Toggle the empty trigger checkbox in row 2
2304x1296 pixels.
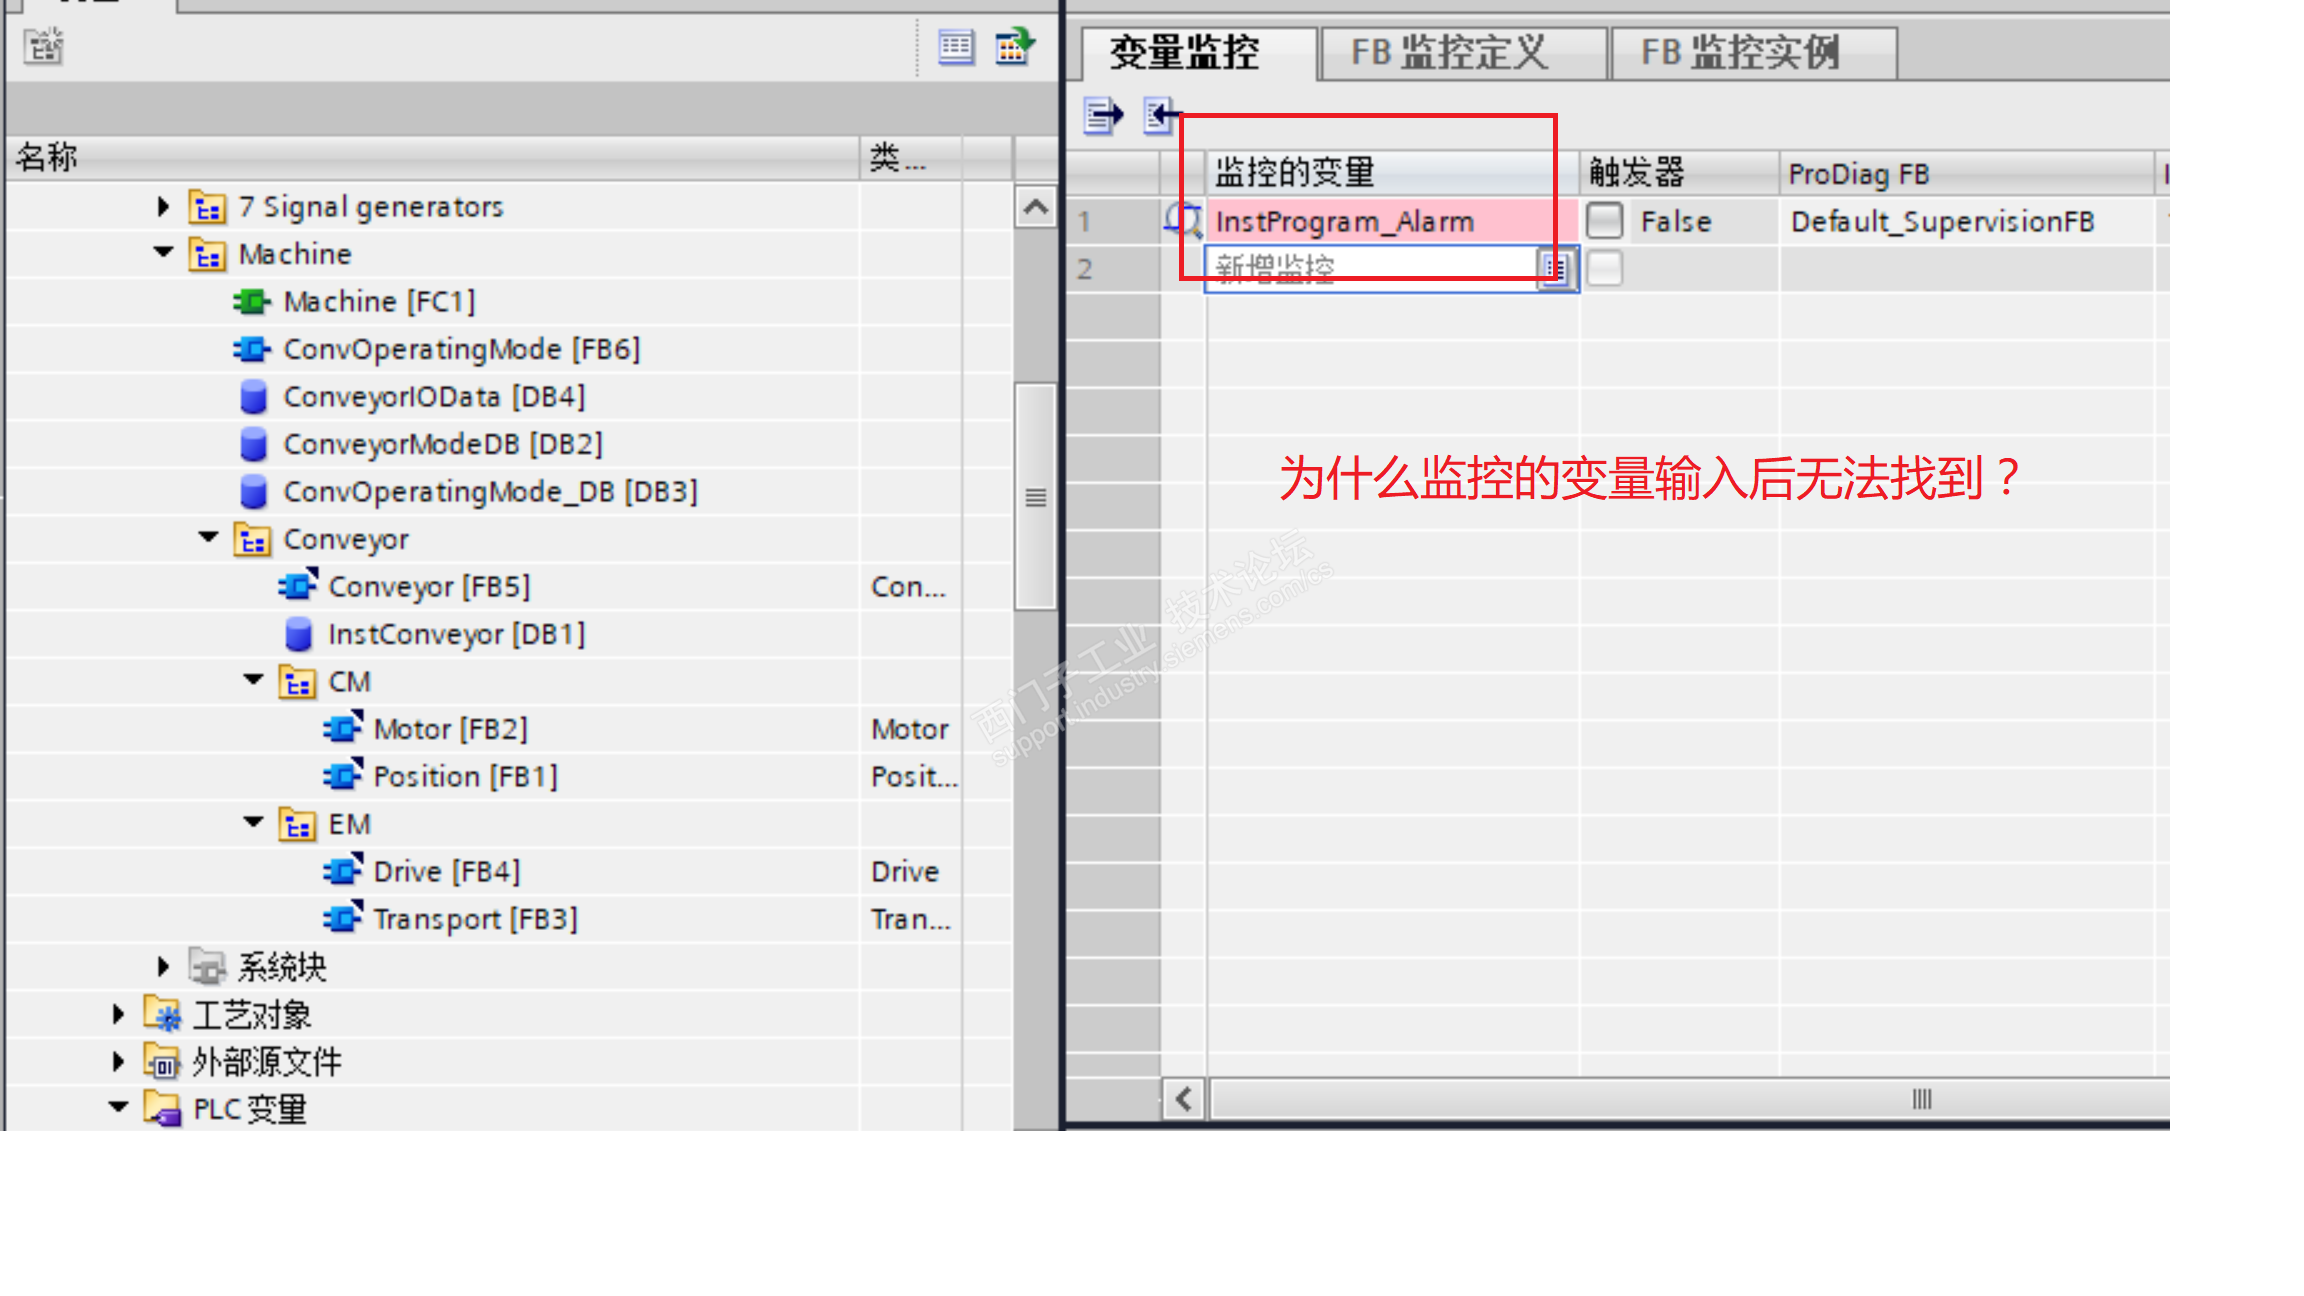[1604, 269]
